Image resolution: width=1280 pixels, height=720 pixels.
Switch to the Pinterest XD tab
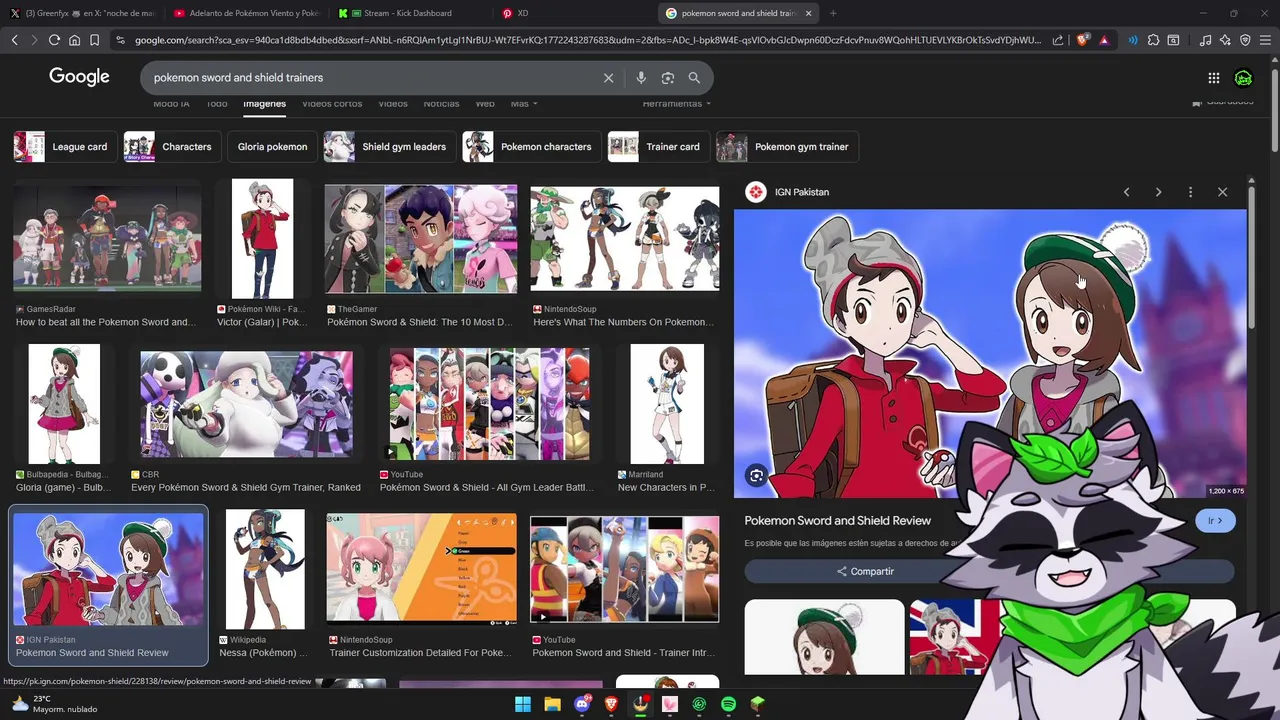tap(574, 13)
